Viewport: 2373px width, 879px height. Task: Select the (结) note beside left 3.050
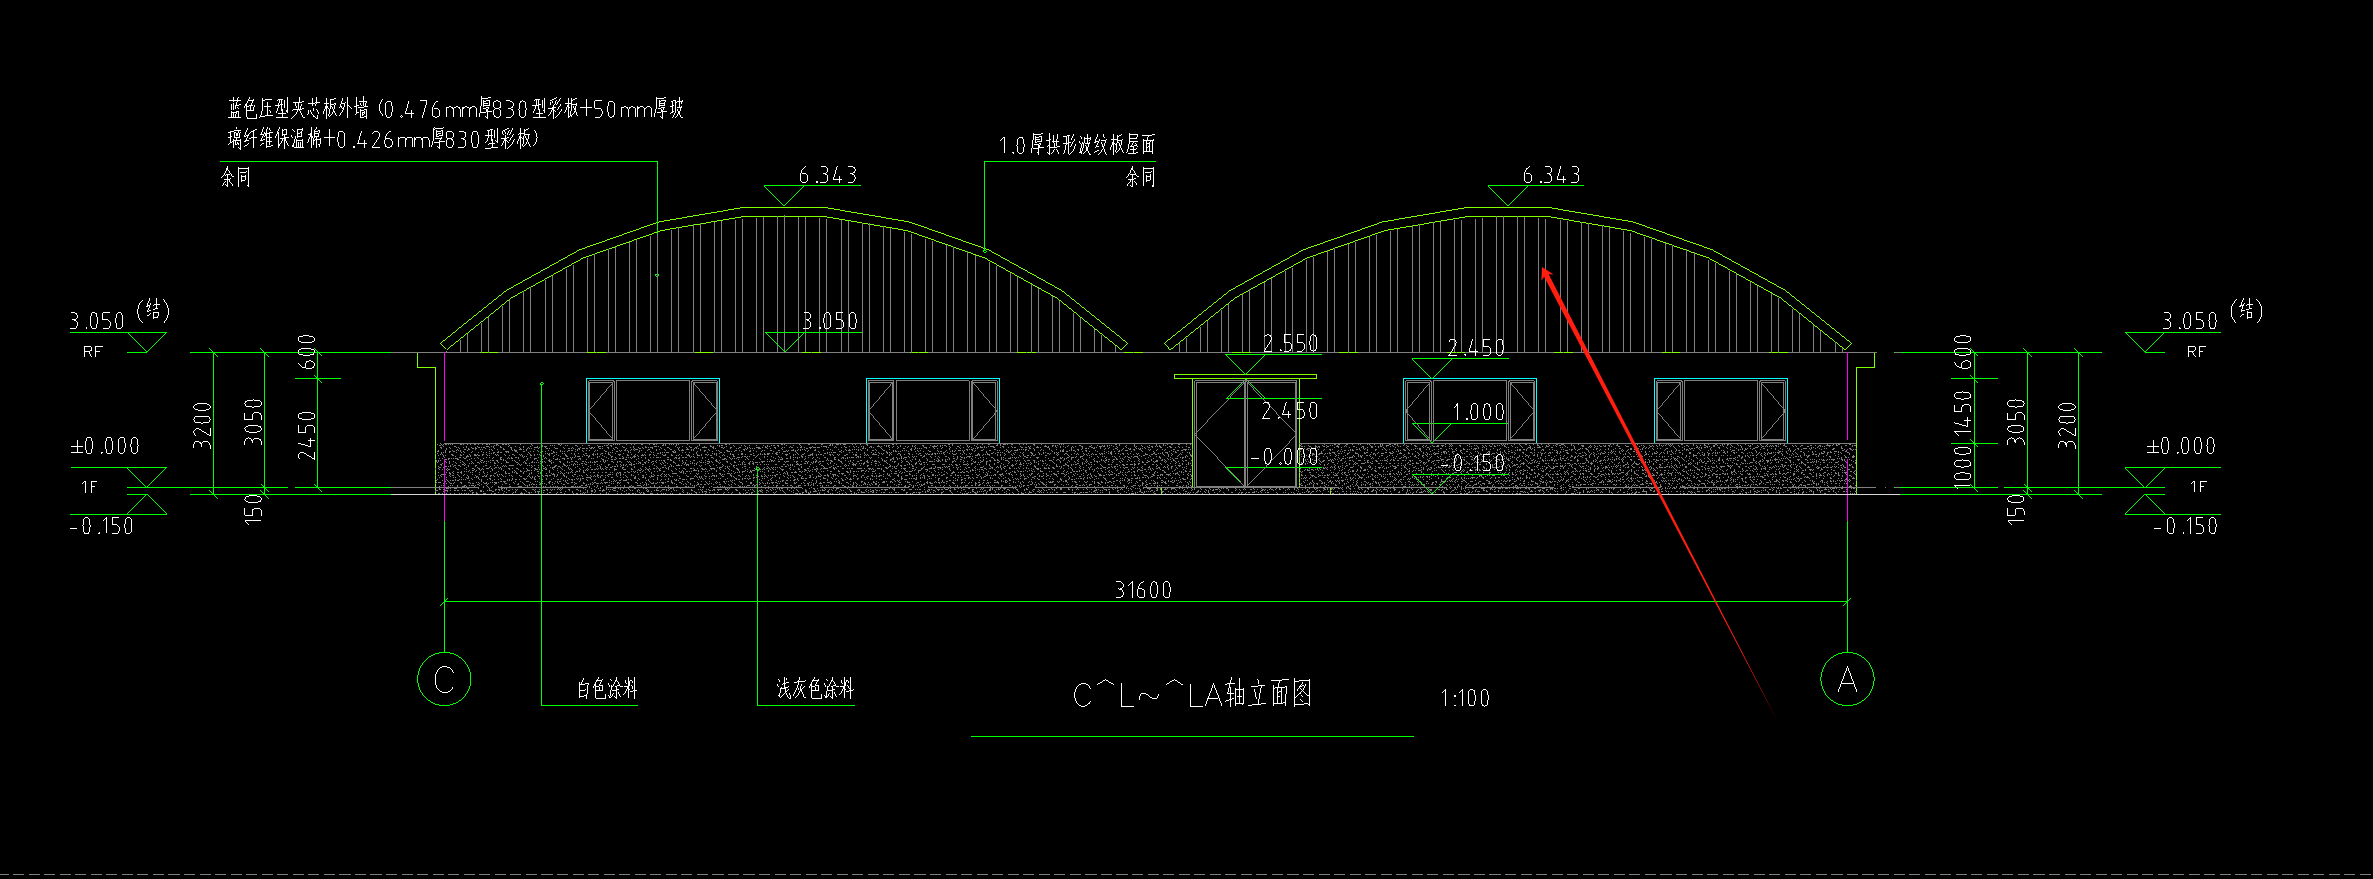point(153,309)
